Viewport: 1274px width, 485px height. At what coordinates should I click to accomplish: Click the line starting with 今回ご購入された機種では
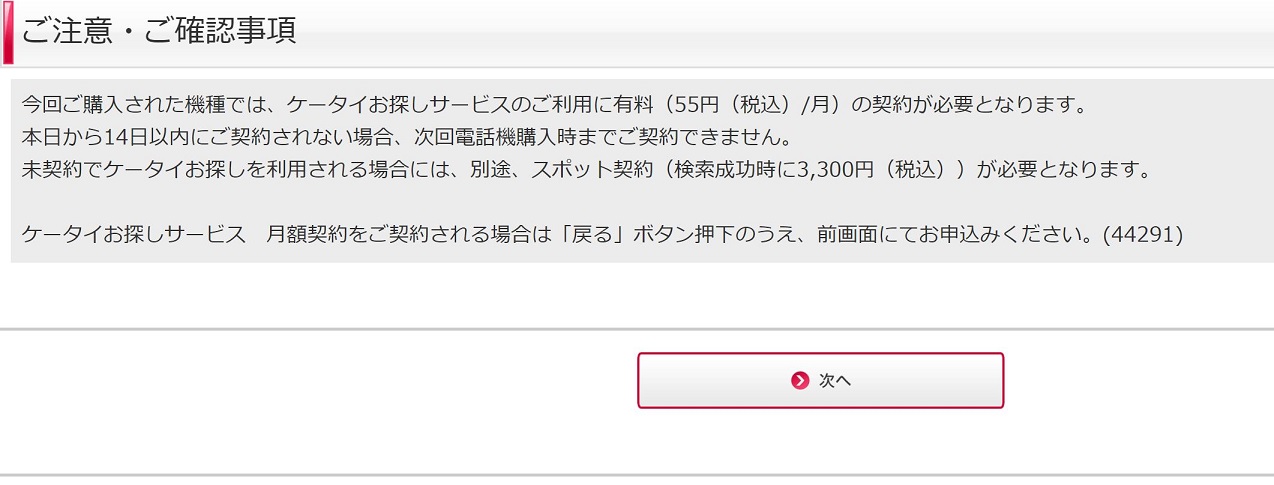pos(553,104)
